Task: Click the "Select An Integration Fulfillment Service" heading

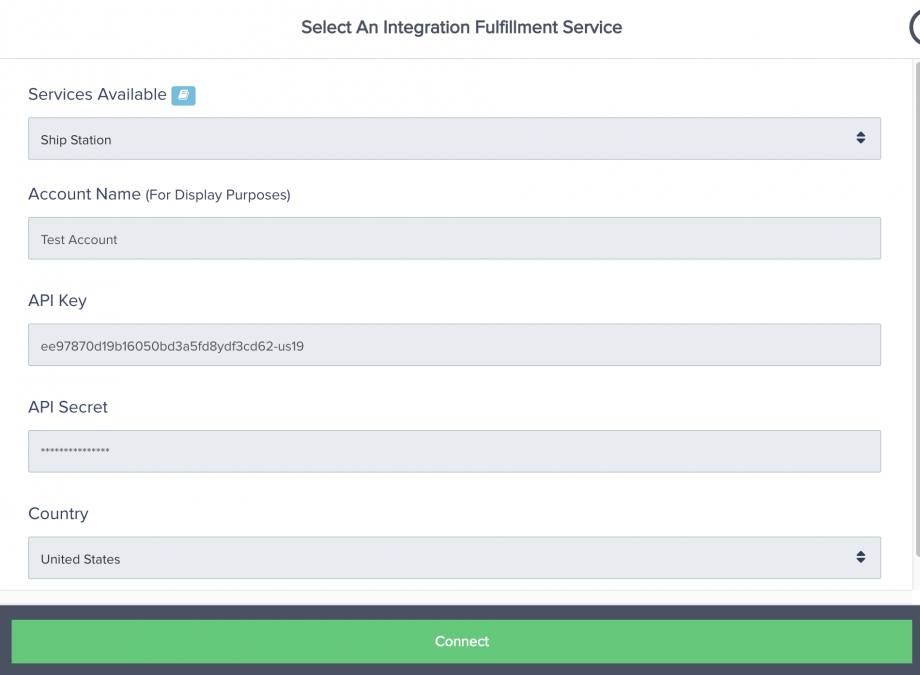Action: (461, 28)
